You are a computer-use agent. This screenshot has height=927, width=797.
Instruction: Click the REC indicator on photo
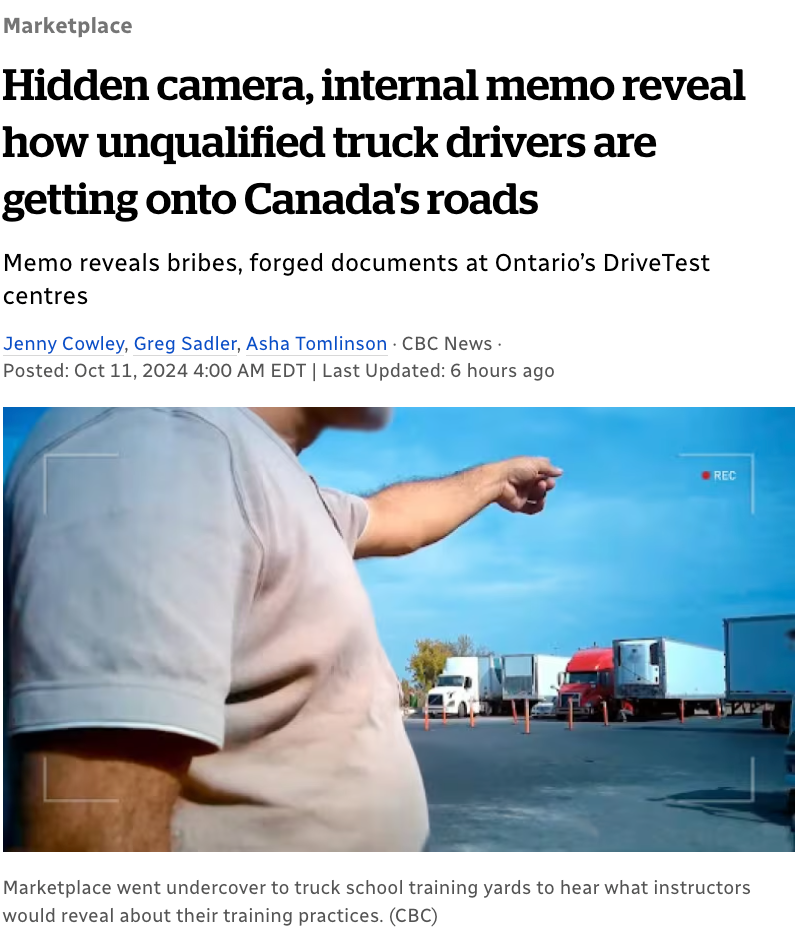[718, 476]
